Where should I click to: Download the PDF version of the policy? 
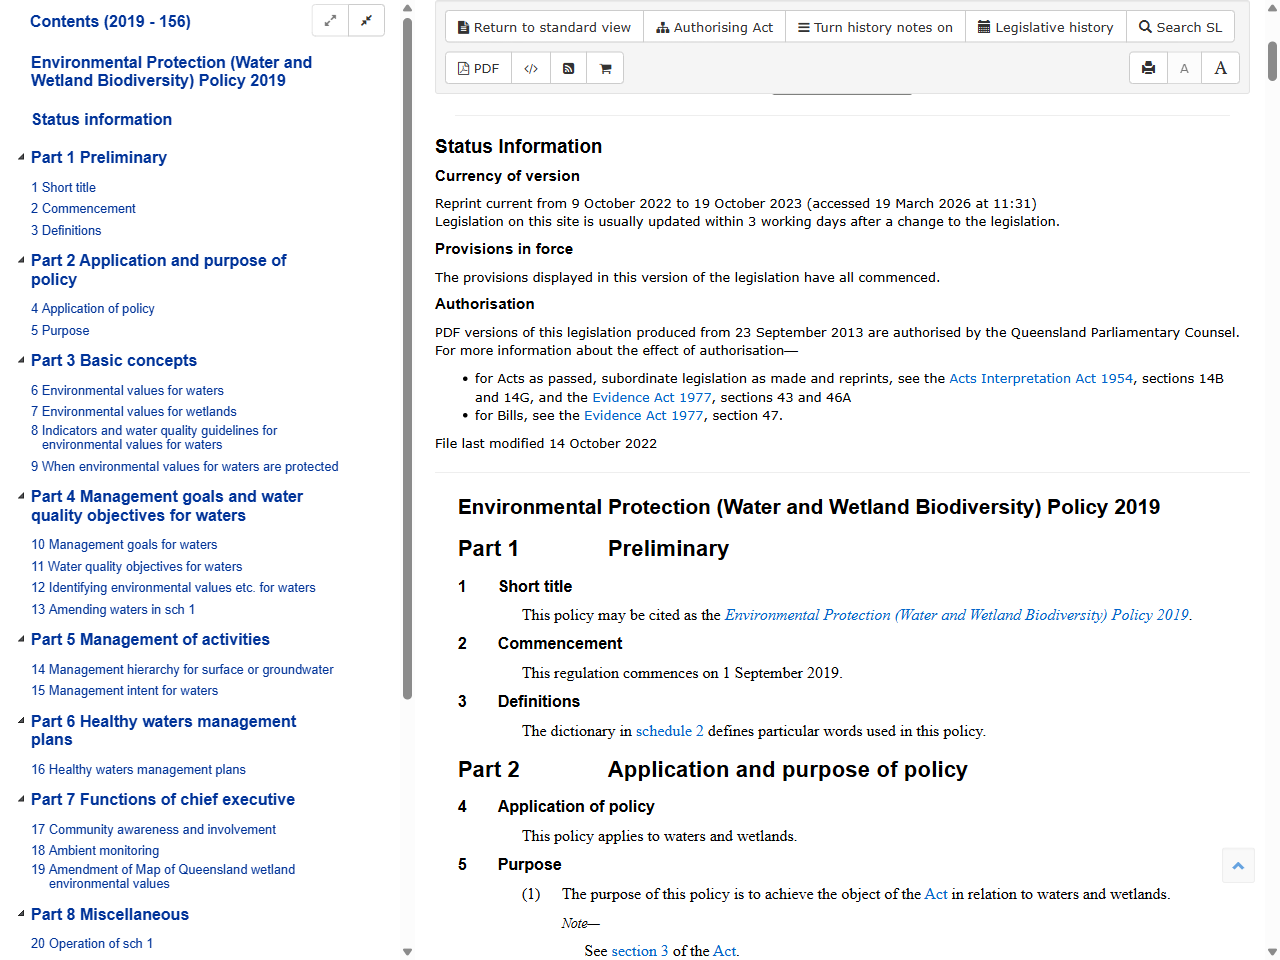tap(478, 67)
